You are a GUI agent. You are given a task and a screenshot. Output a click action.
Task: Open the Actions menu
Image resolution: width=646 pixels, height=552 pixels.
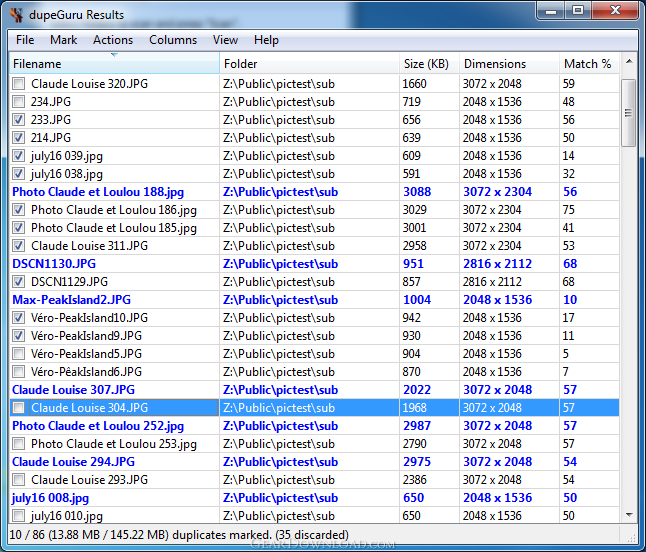point(113,40)
